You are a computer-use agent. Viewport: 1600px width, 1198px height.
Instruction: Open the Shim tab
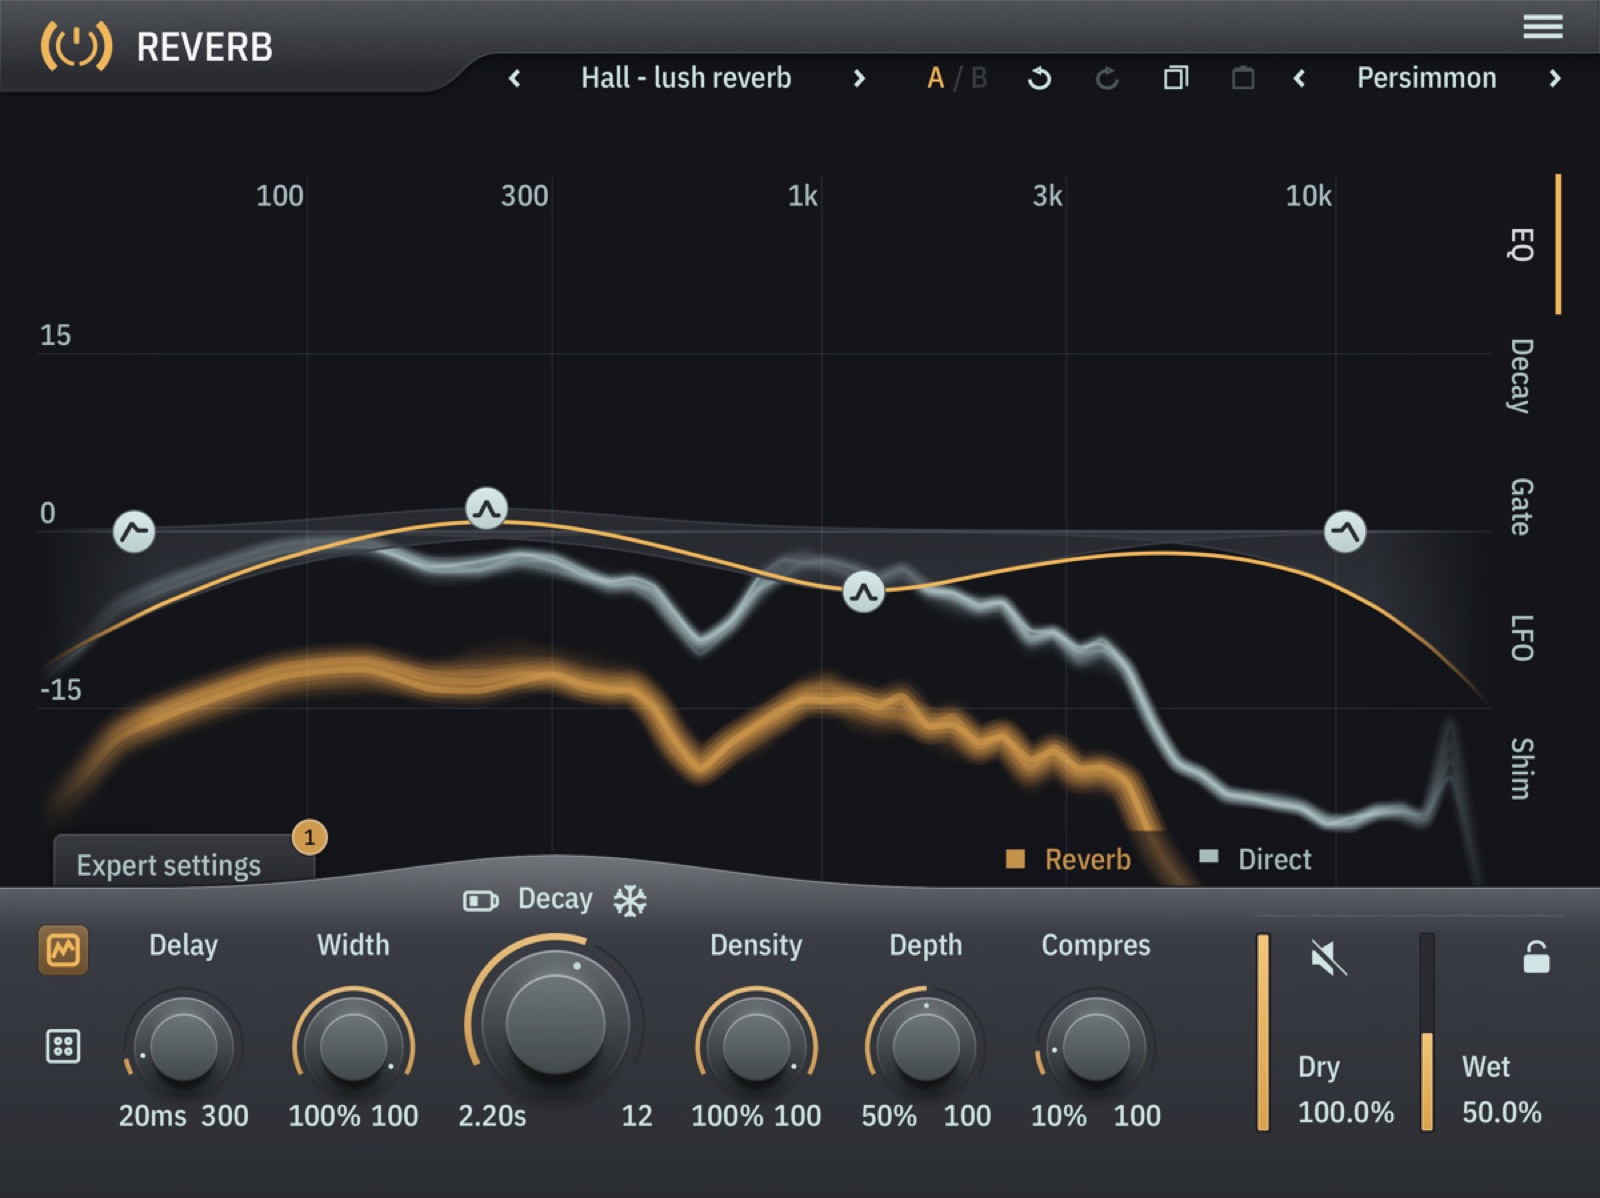point(1521,768)
